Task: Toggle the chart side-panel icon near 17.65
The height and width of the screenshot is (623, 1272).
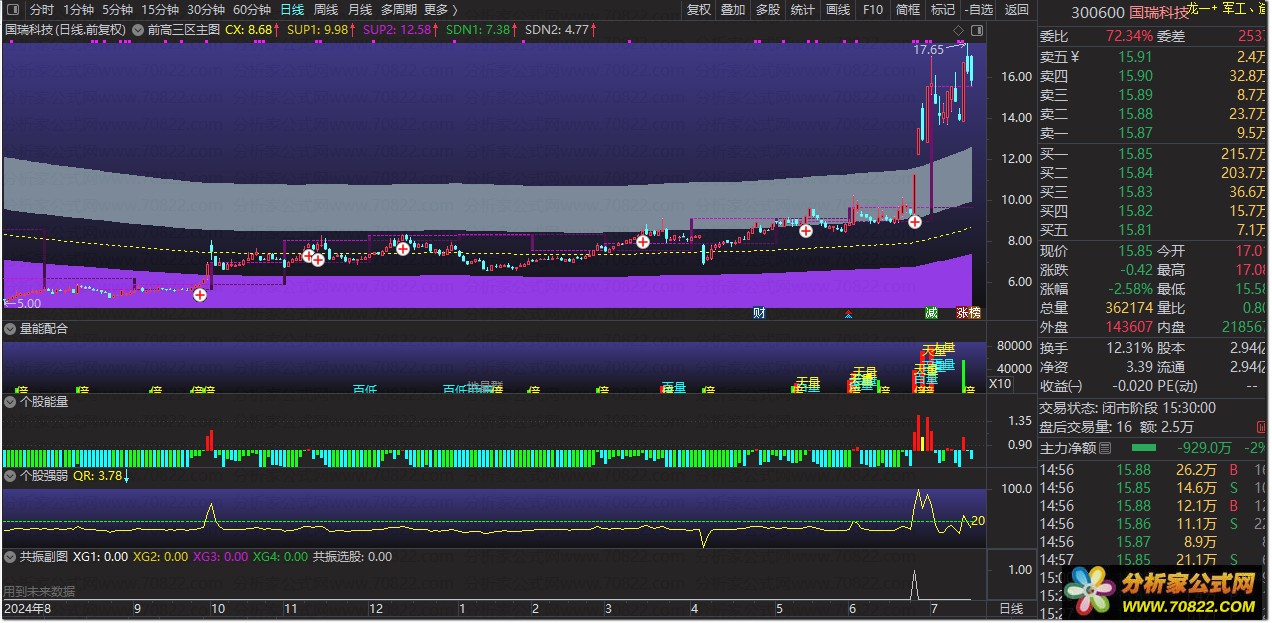Action: coord(977,31)
